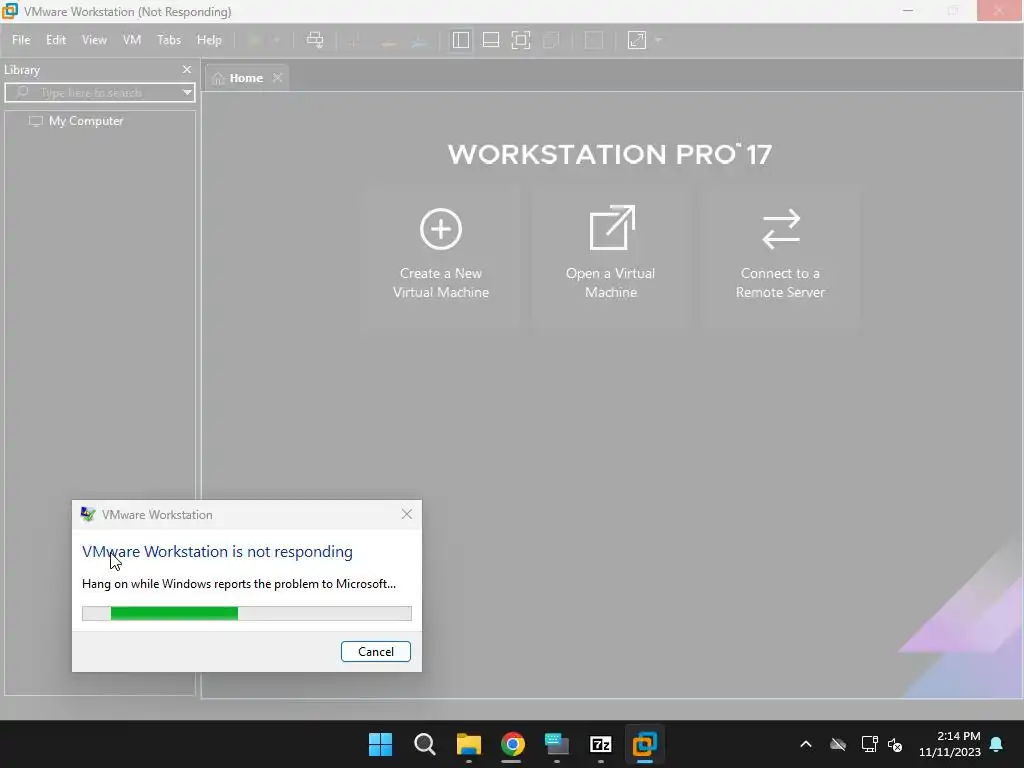Click the Enter Full Screen mode icon
This screenshot has height=768, width=1024.
click(520, 40)
